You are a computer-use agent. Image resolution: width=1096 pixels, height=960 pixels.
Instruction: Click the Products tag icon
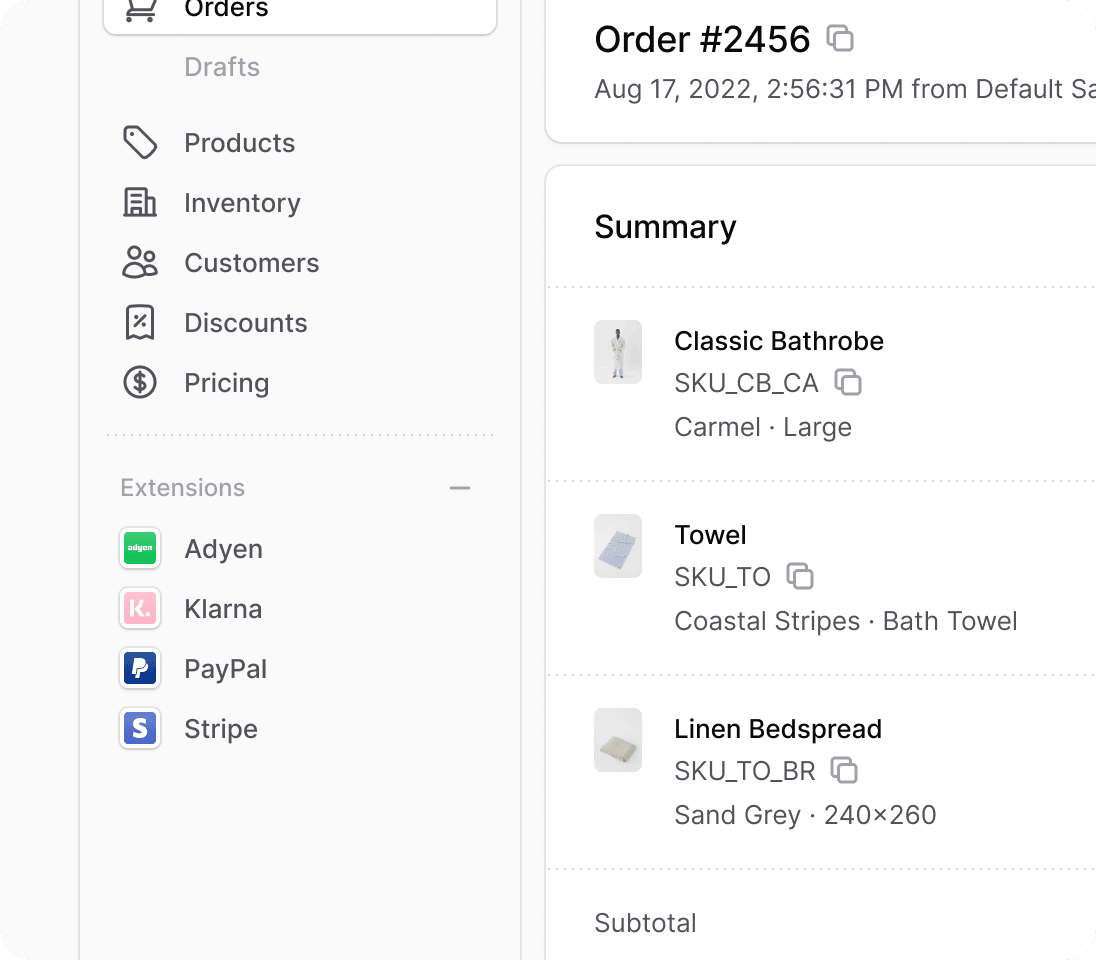[x=140, y=143]
